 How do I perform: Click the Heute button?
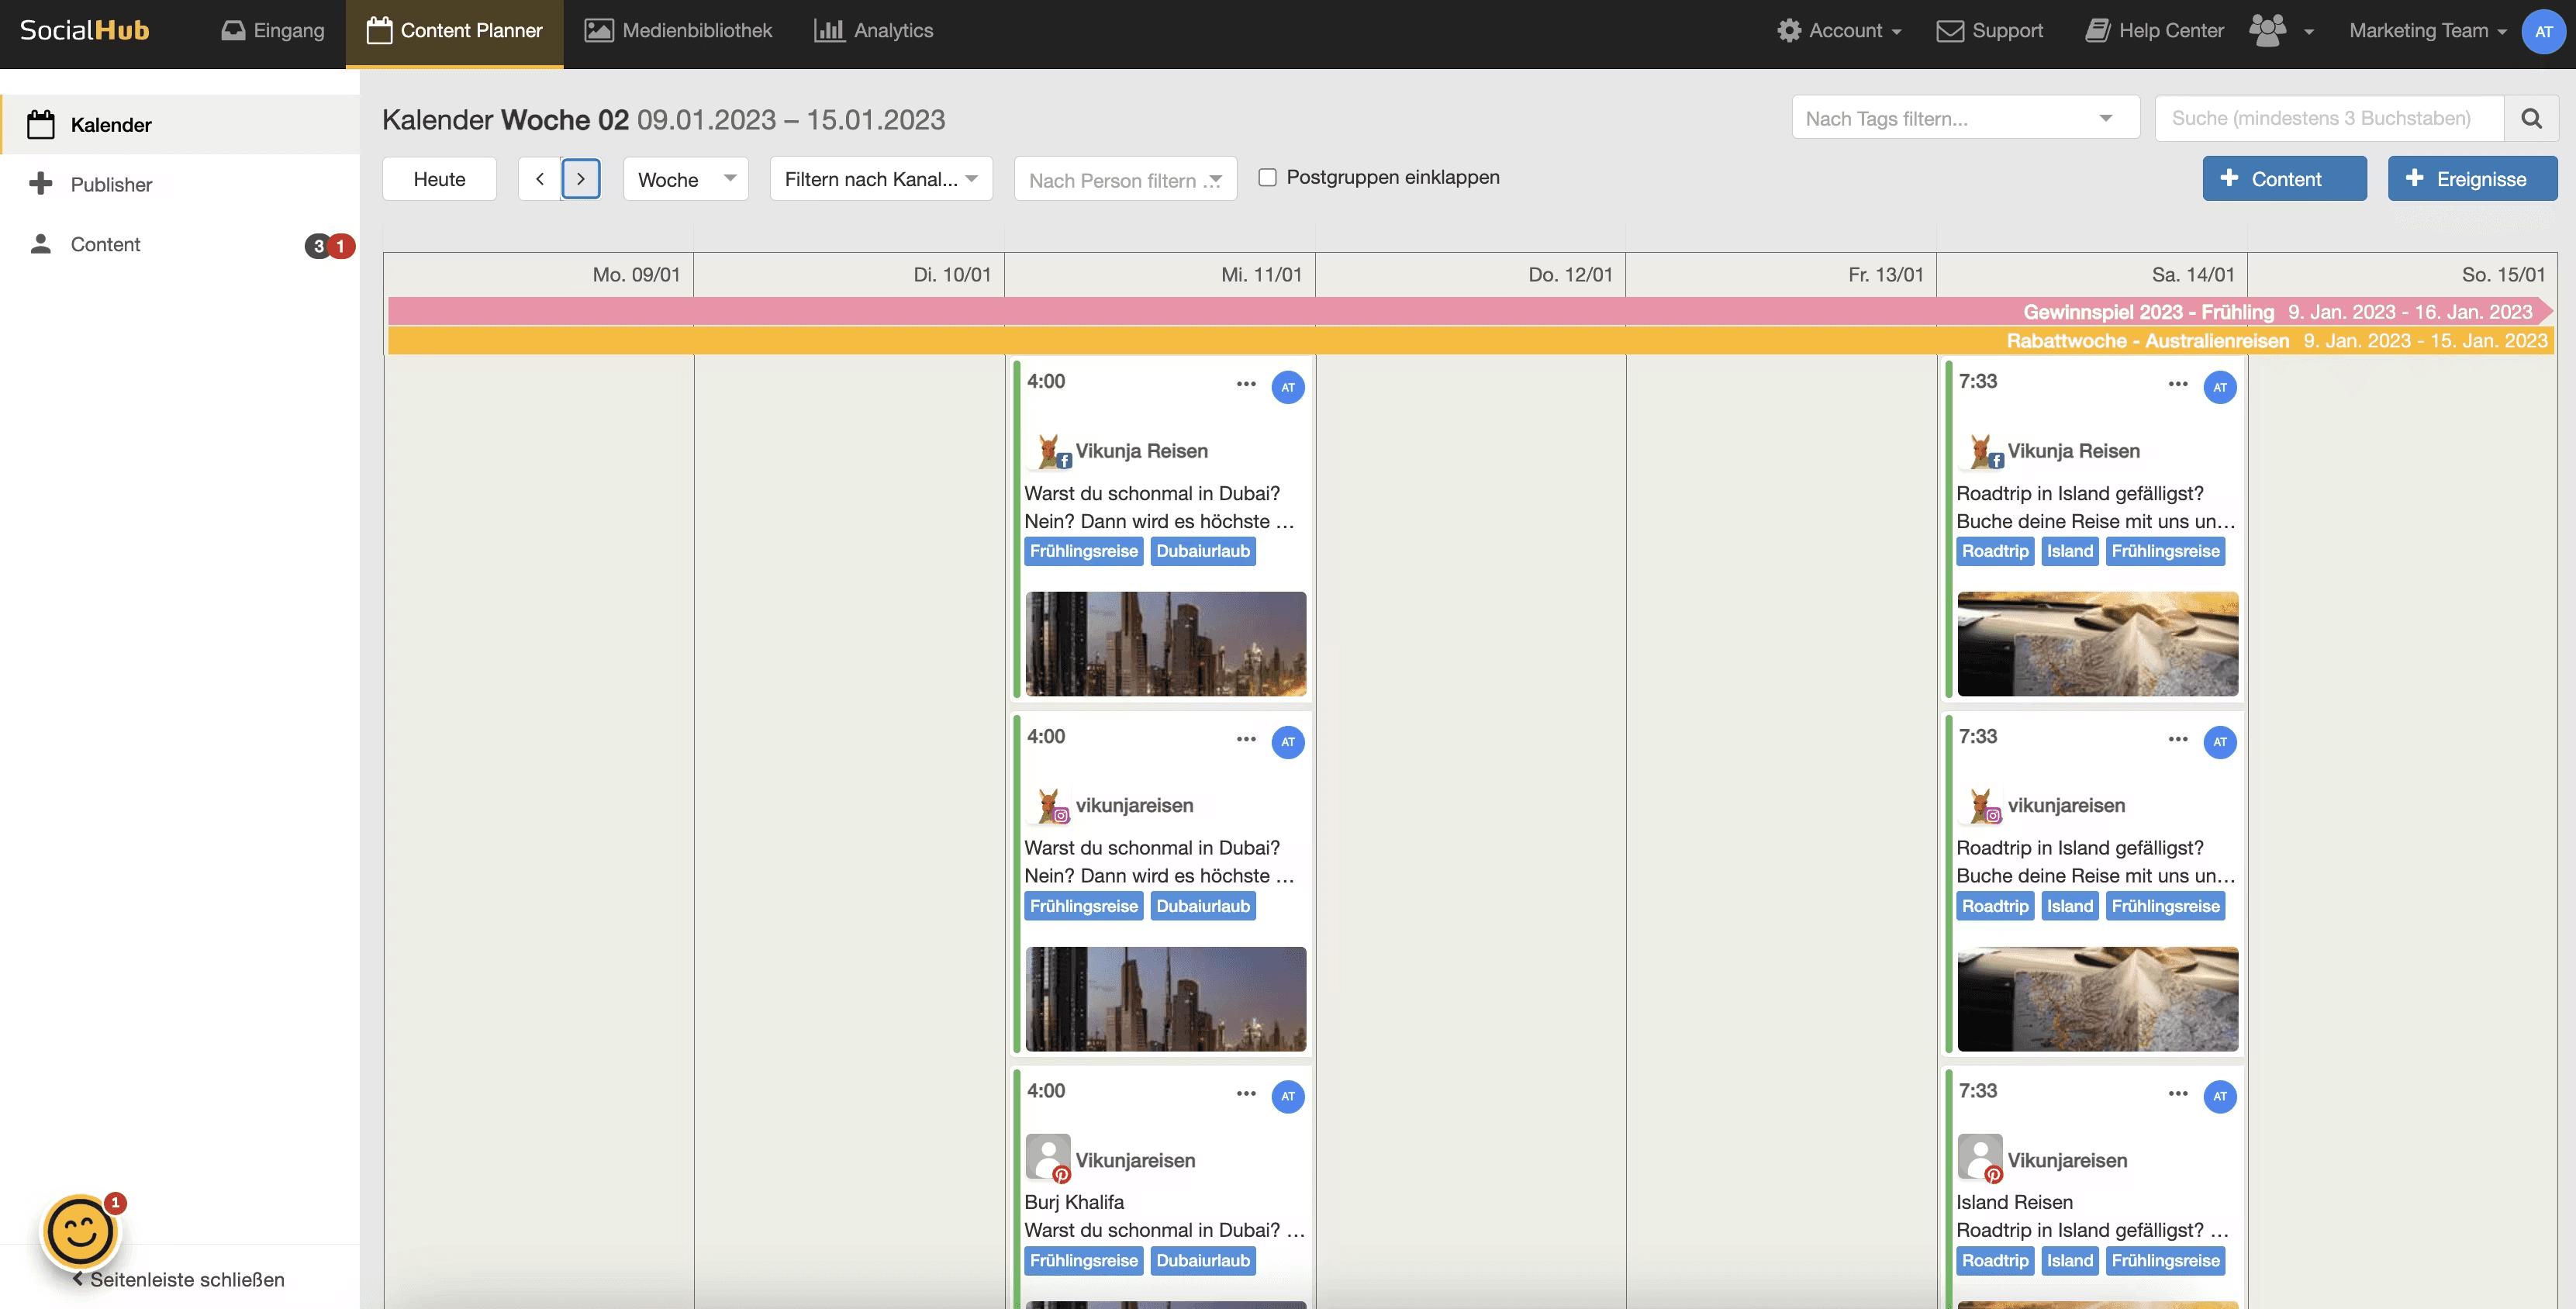click(439, 179)
